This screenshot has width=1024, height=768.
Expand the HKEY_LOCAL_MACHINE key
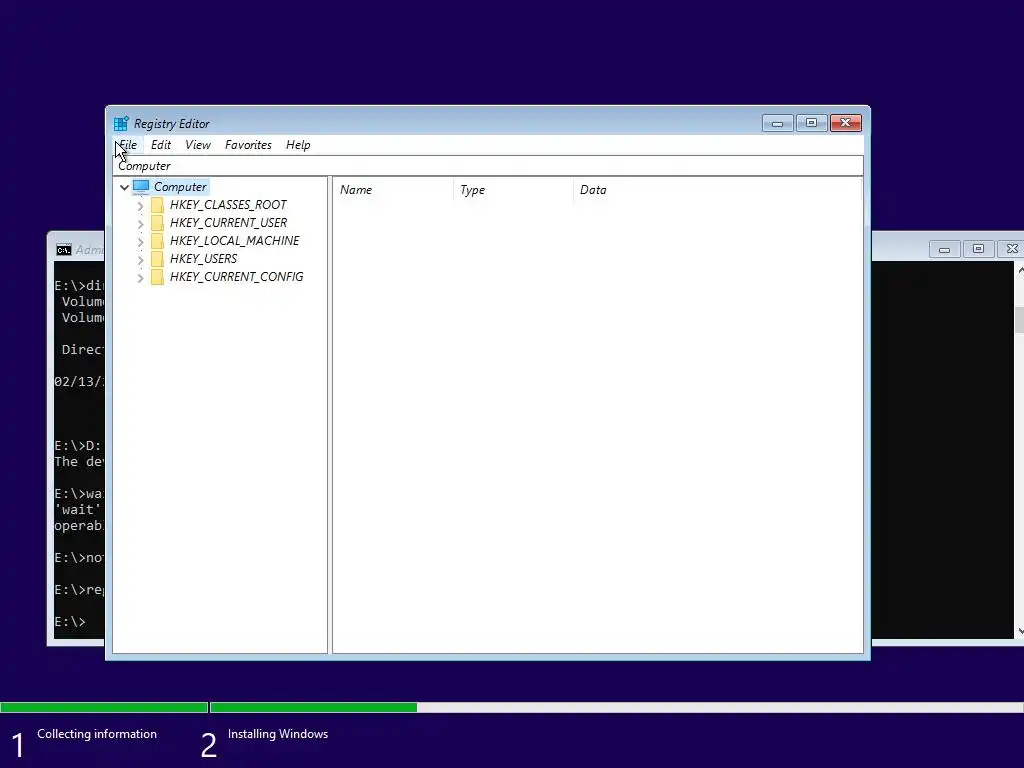point(140,242)
